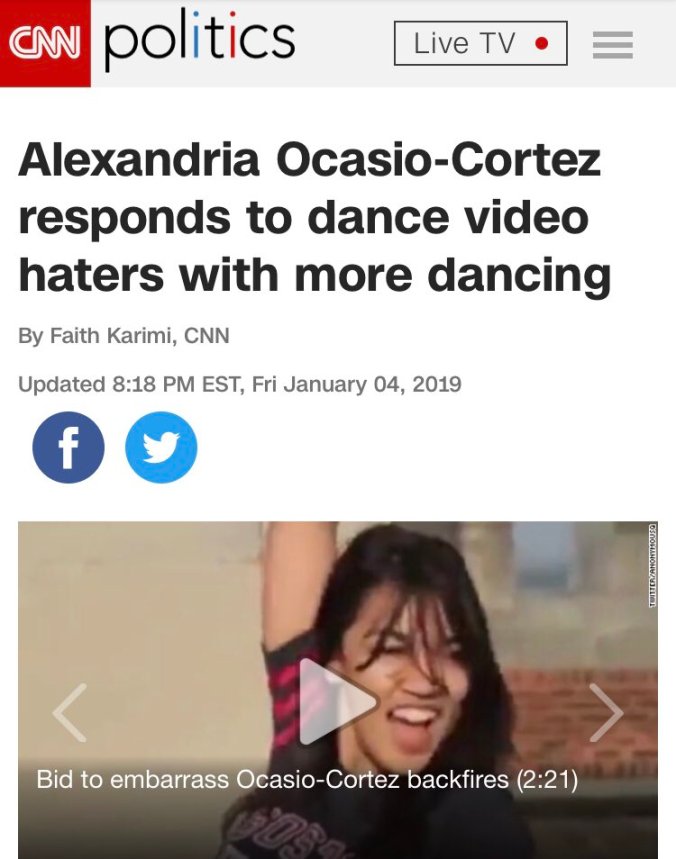This screenshot has height=859, width=676.
Task: Click the word 'Live TV' label
Action: click(x=465, y=43)
